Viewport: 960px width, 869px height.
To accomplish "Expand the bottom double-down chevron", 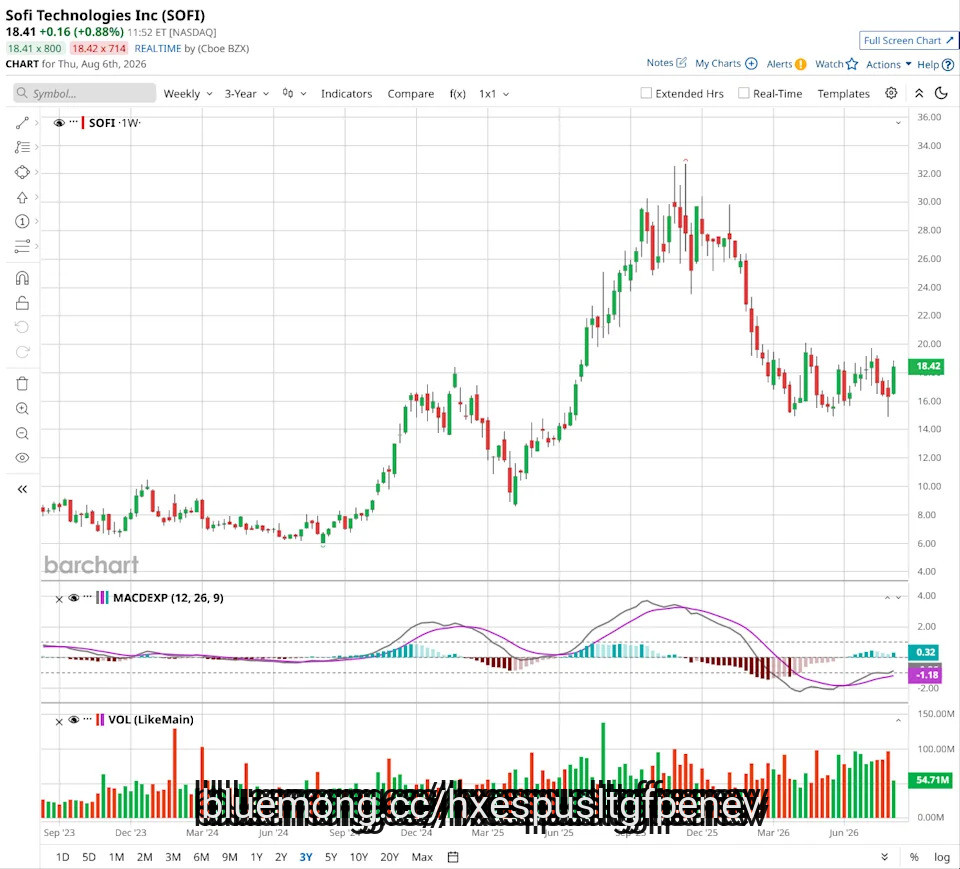I will coord(884,857).
